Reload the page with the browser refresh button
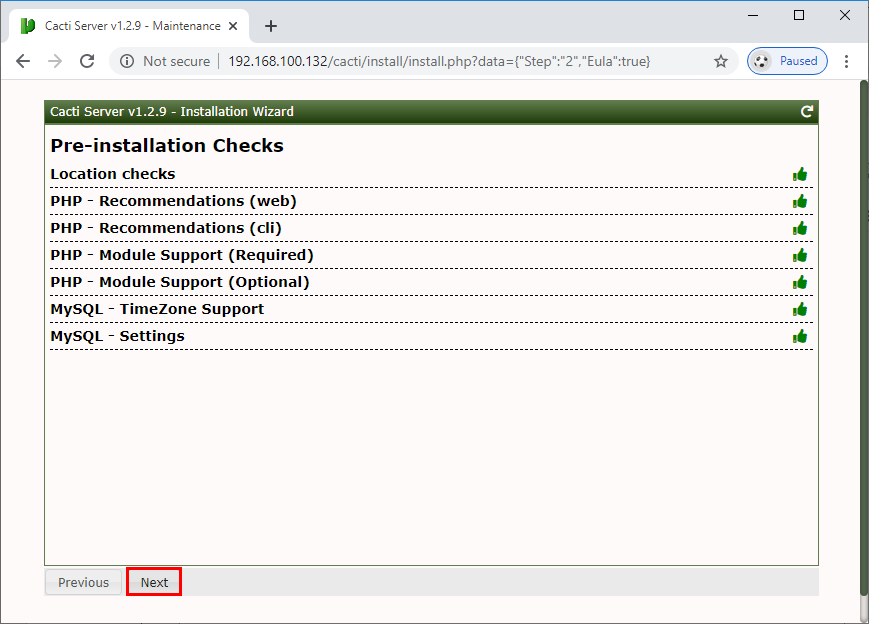Viewport: 869px width, 624px height. click(x=87, y=61)
